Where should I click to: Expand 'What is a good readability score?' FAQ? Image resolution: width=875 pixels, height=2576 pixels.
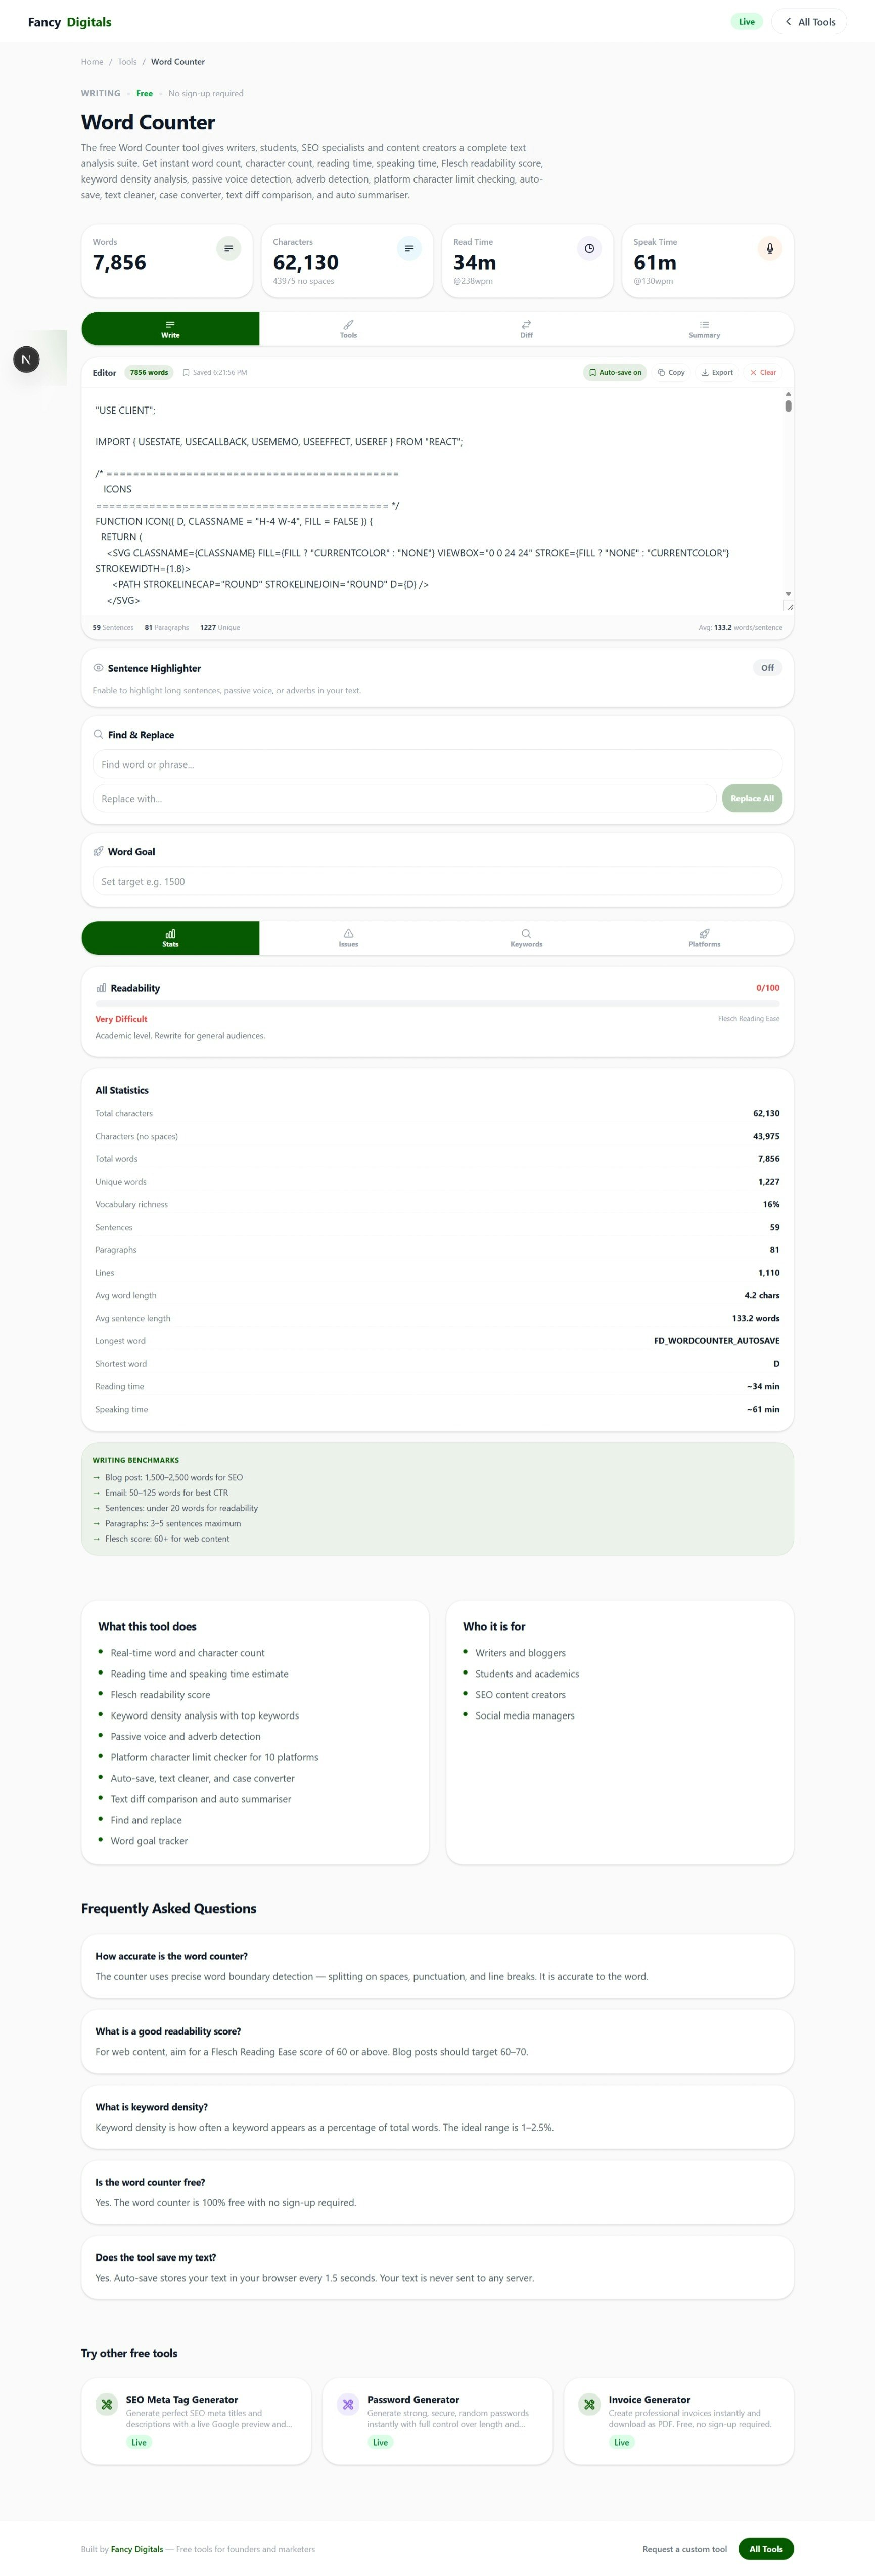[437, 2042]
